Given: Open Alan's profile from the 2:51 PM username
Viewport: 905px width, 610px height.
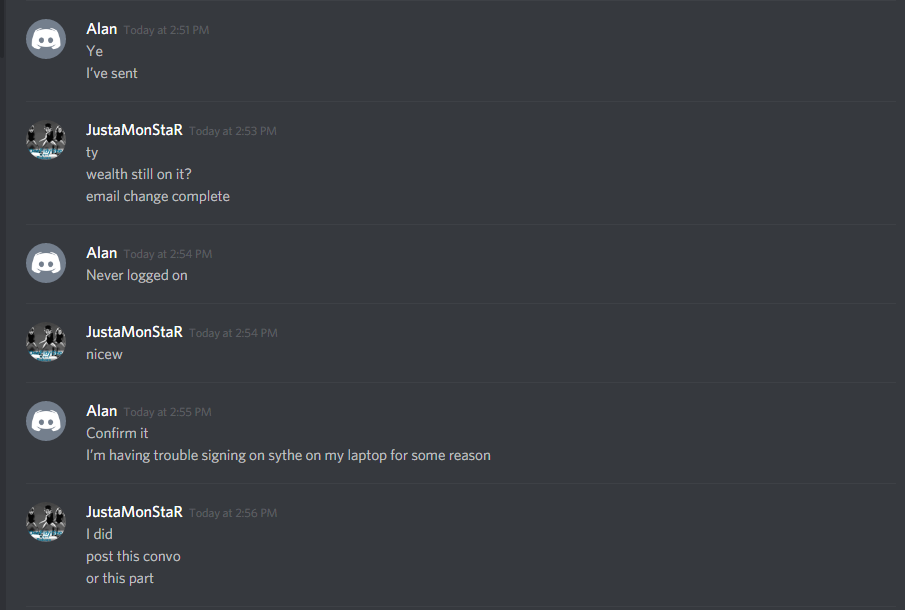Looking at the screenshot, I should [102, 29].
